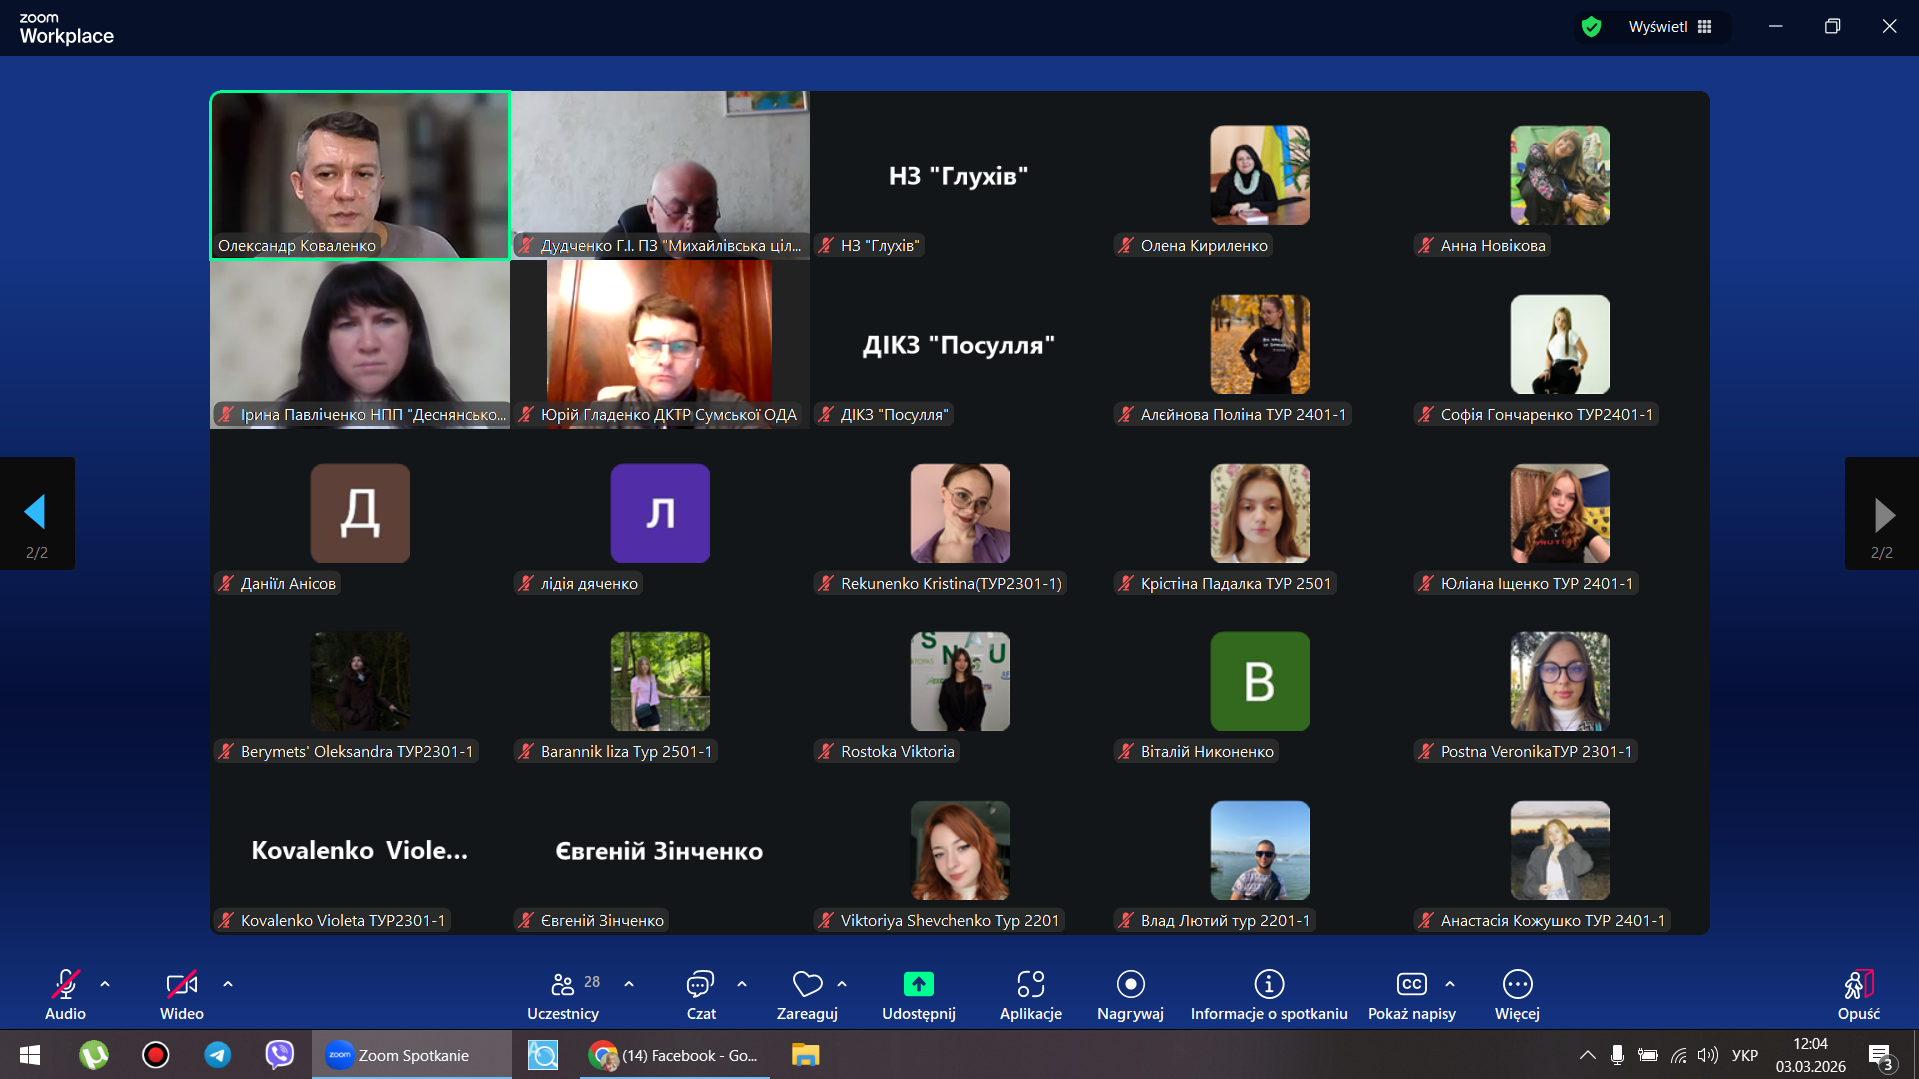Open the Wyświetl view layout menu
1919x1079 pixels.
point(1670,27)
